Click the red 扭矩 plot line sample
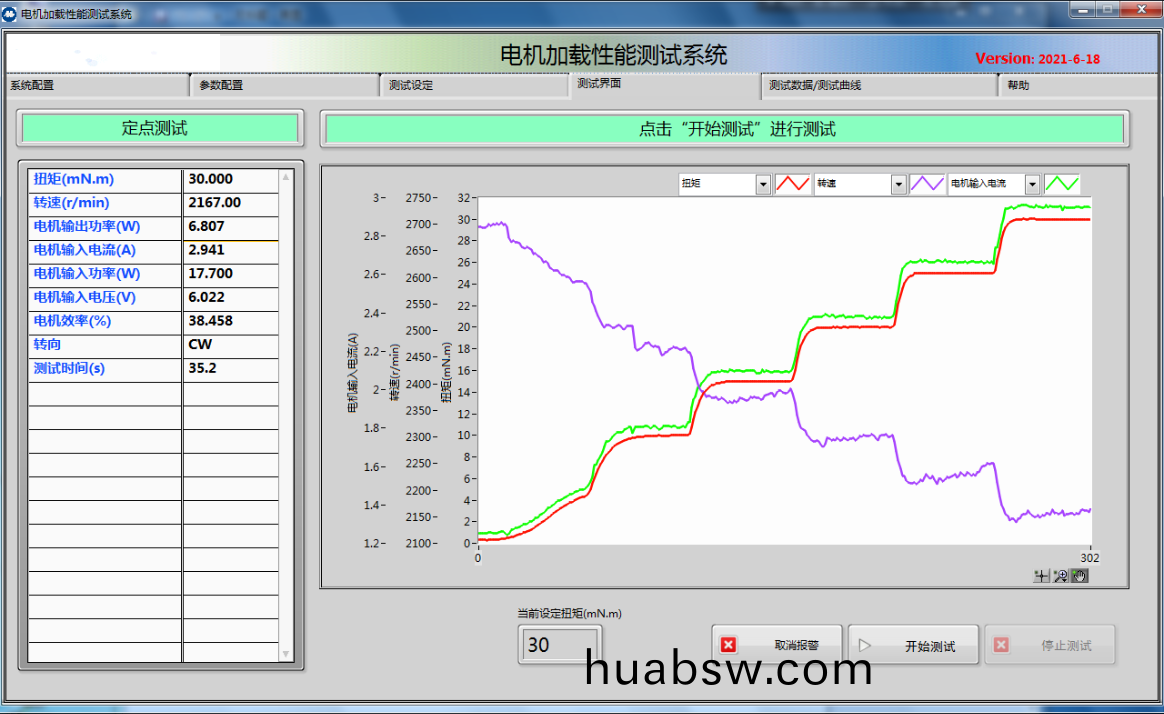This screenshot has height=714, width=1164. 792,184
